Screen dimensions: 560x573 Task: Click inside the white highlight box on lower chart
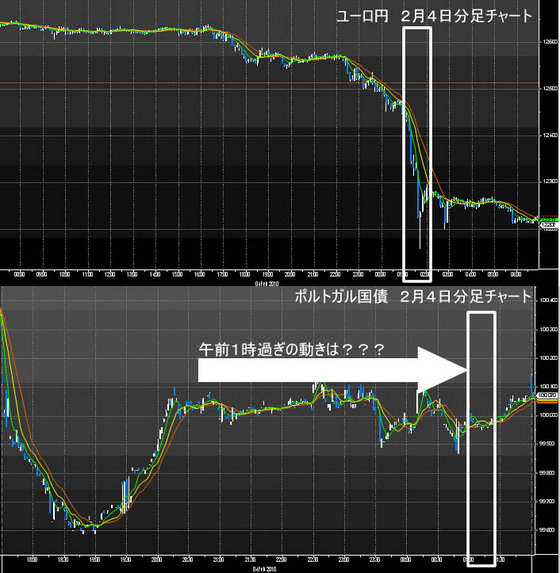[x=482, y=439]
